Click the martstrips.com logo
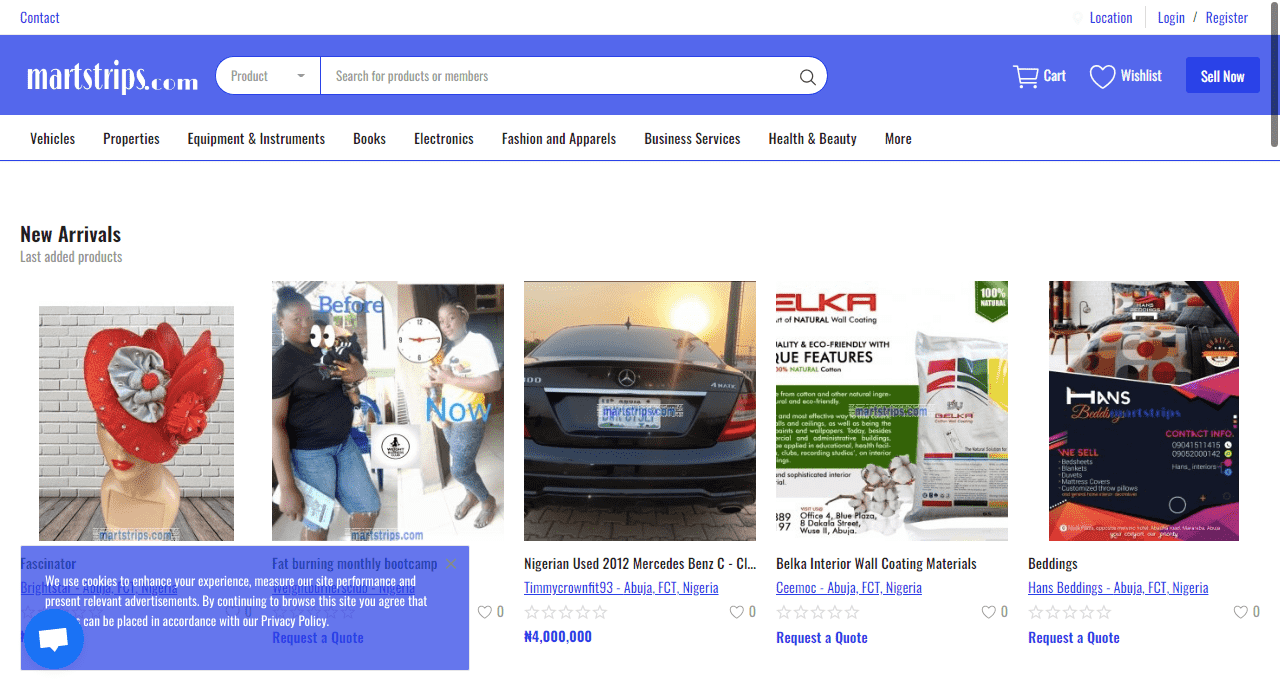The width and height of the screenshot is (1280, 689). 112,76
